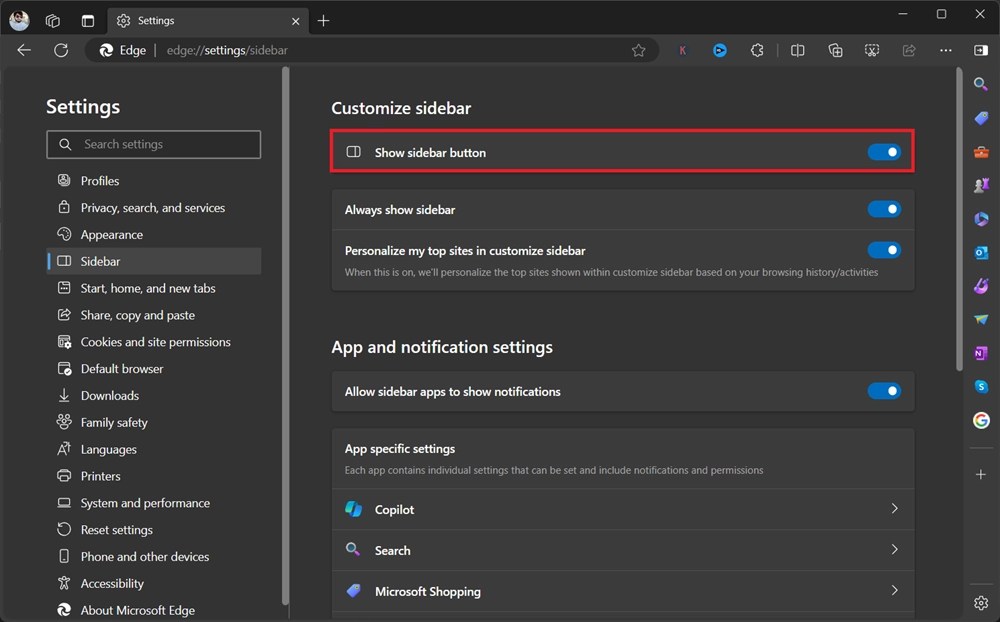Screen dimensions: 1000x622
Task: Expand Microsoft Shopping settings
Action: pyautogui.click(x=895, y=591)
